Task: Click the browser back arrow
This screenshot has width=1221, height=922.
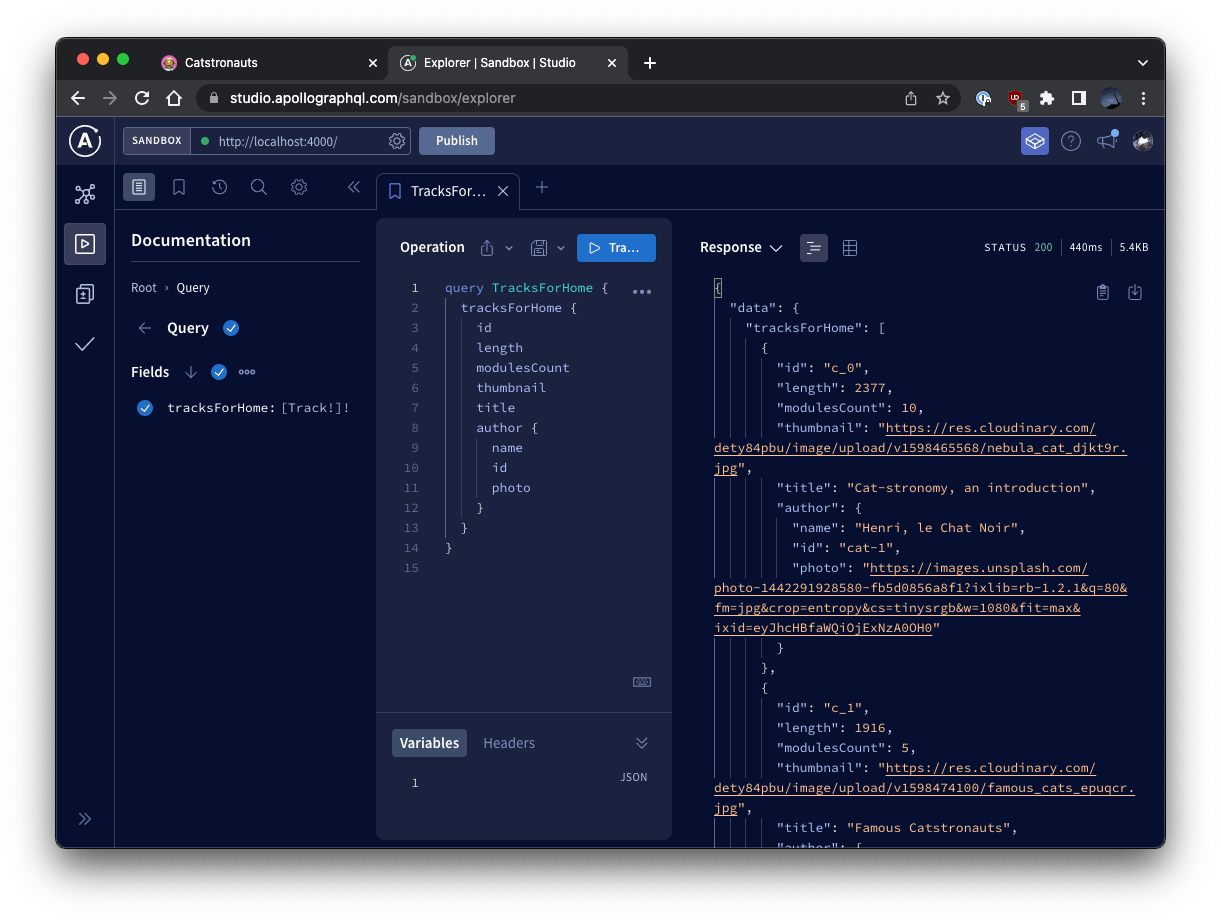Action: click(x=78, y=98)
